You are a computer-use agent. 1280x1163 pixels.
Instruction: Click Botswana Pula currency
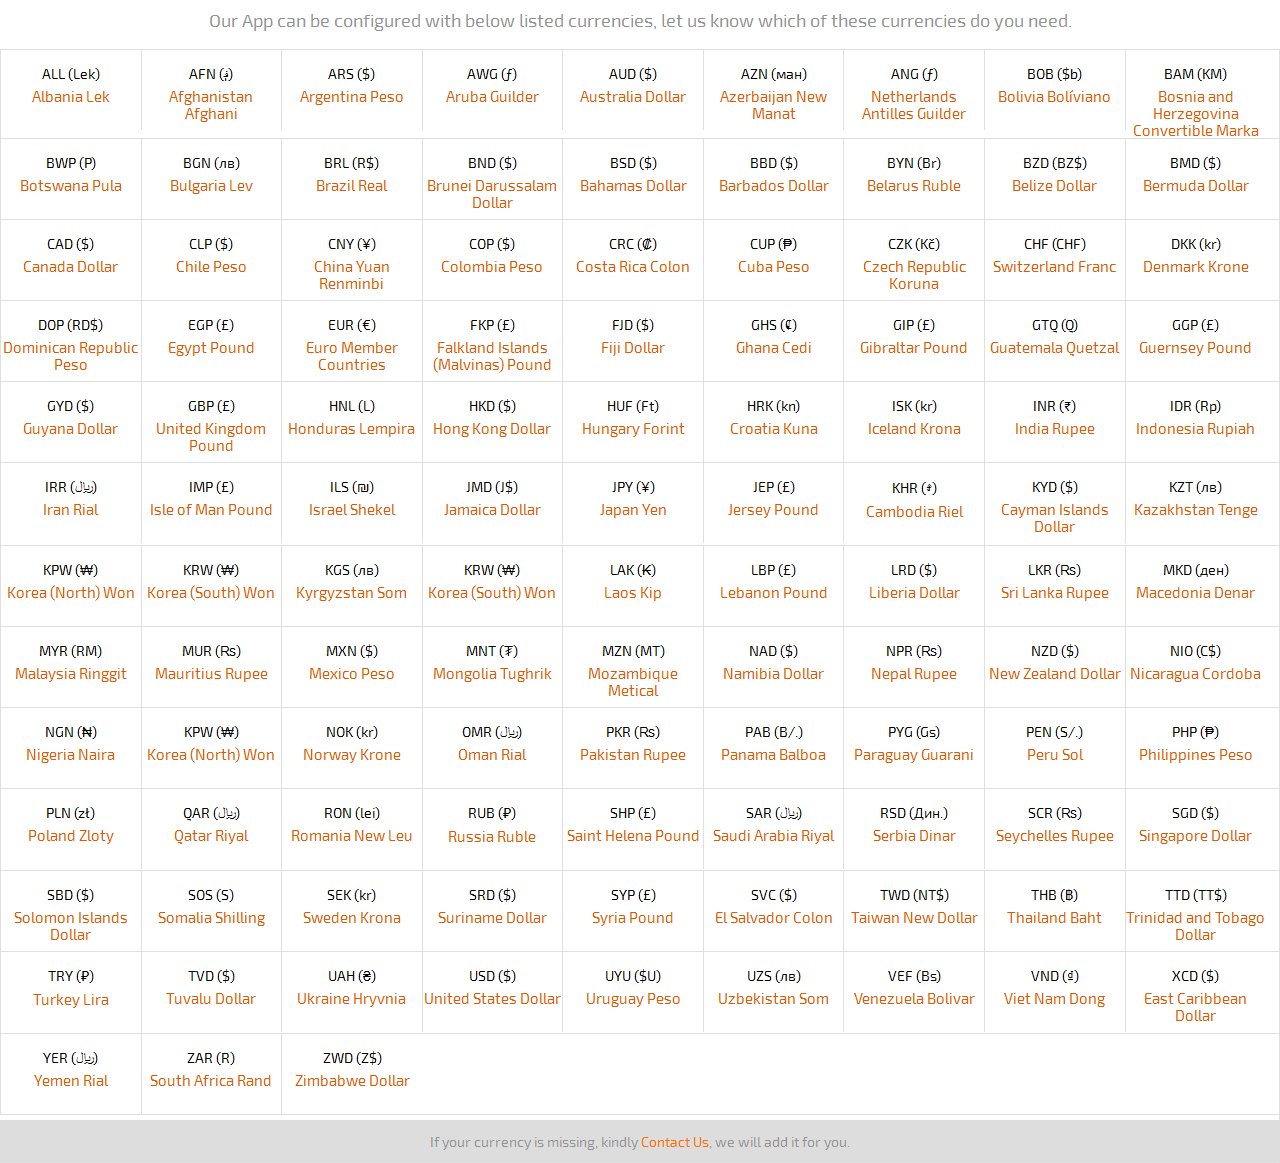(x=70, y=186)
